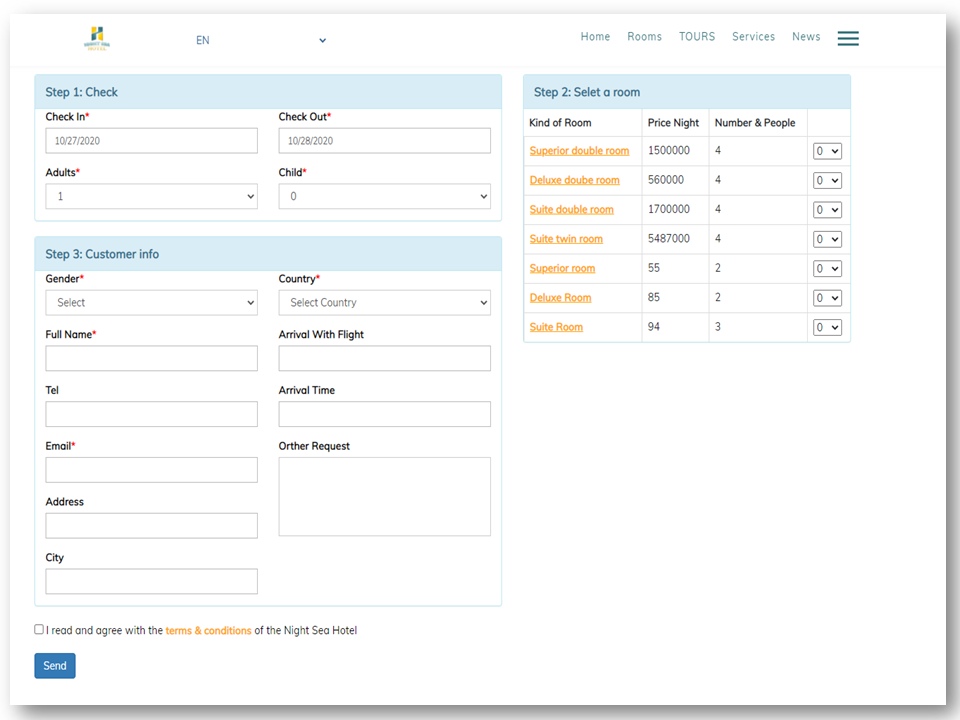Open the TOURS menu item
The width and height of the screenshot is (960, 720).
pos(697,37)
